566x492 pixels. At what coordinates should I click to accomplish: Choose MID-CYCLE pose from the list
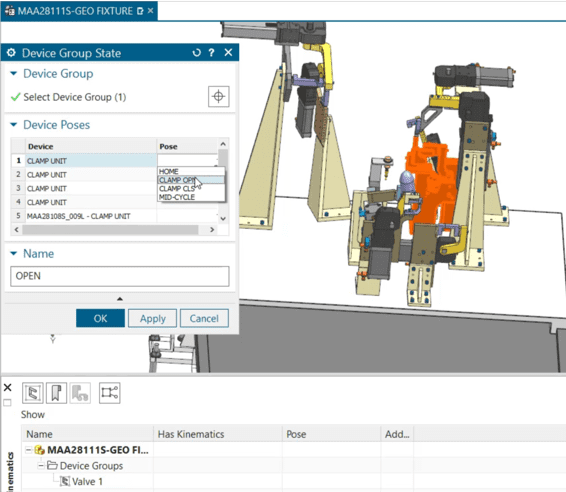191,197
